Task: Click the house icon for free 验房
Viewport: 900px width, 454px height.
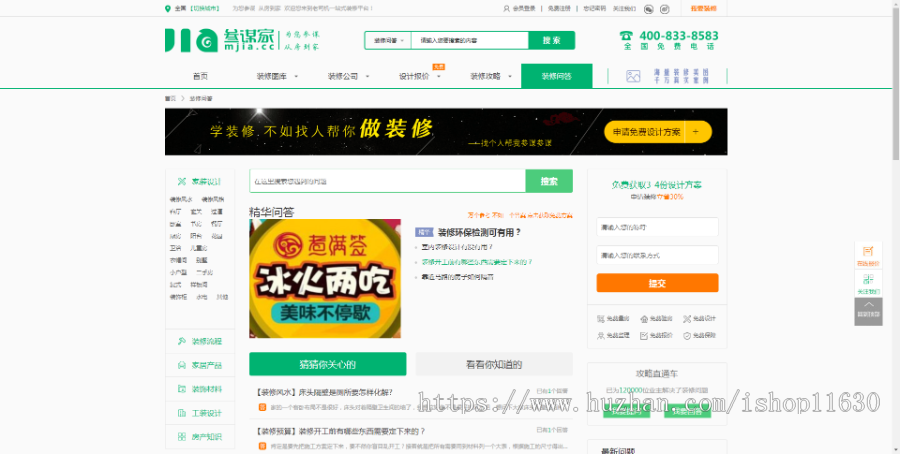Action: [x=644, y=319]
